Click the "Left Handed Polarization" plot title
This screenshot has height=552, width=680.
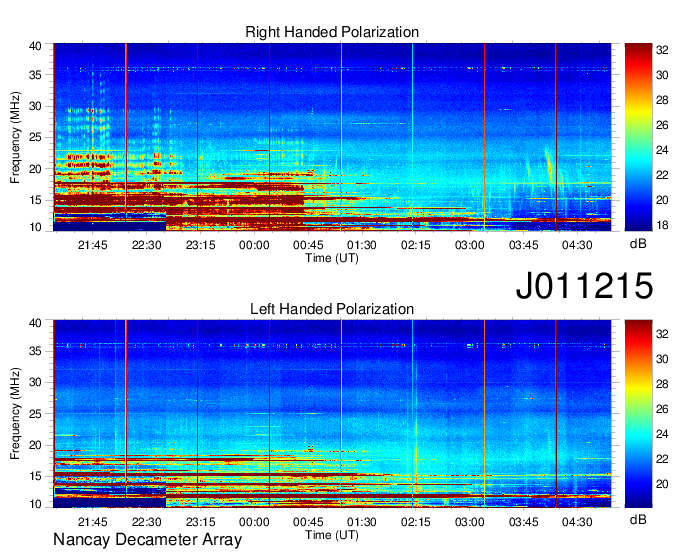pos(332,309)
